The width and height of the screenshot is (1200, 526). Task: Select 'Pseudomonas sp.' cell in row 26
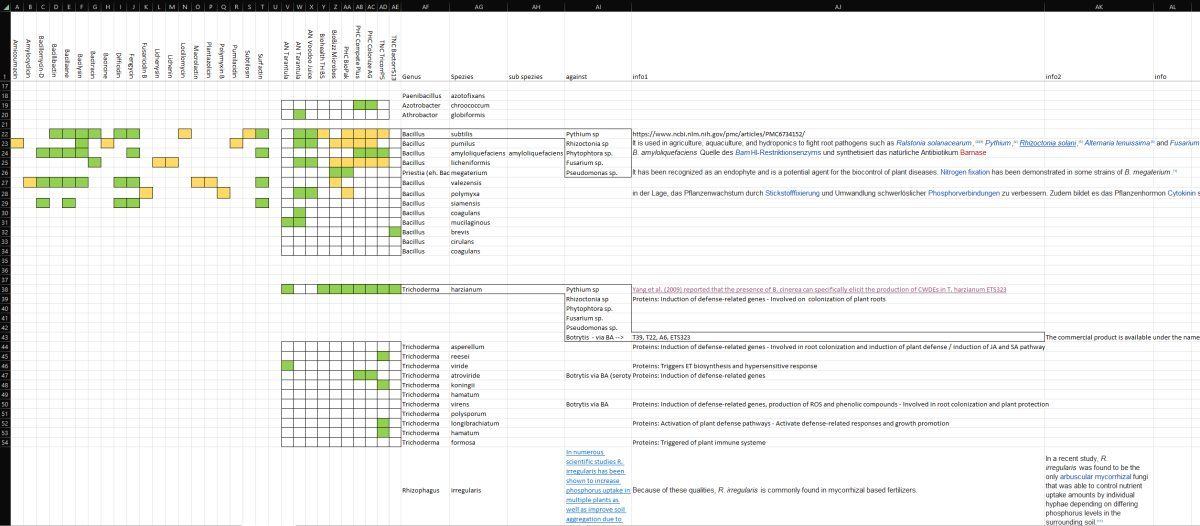click(598, 172)
